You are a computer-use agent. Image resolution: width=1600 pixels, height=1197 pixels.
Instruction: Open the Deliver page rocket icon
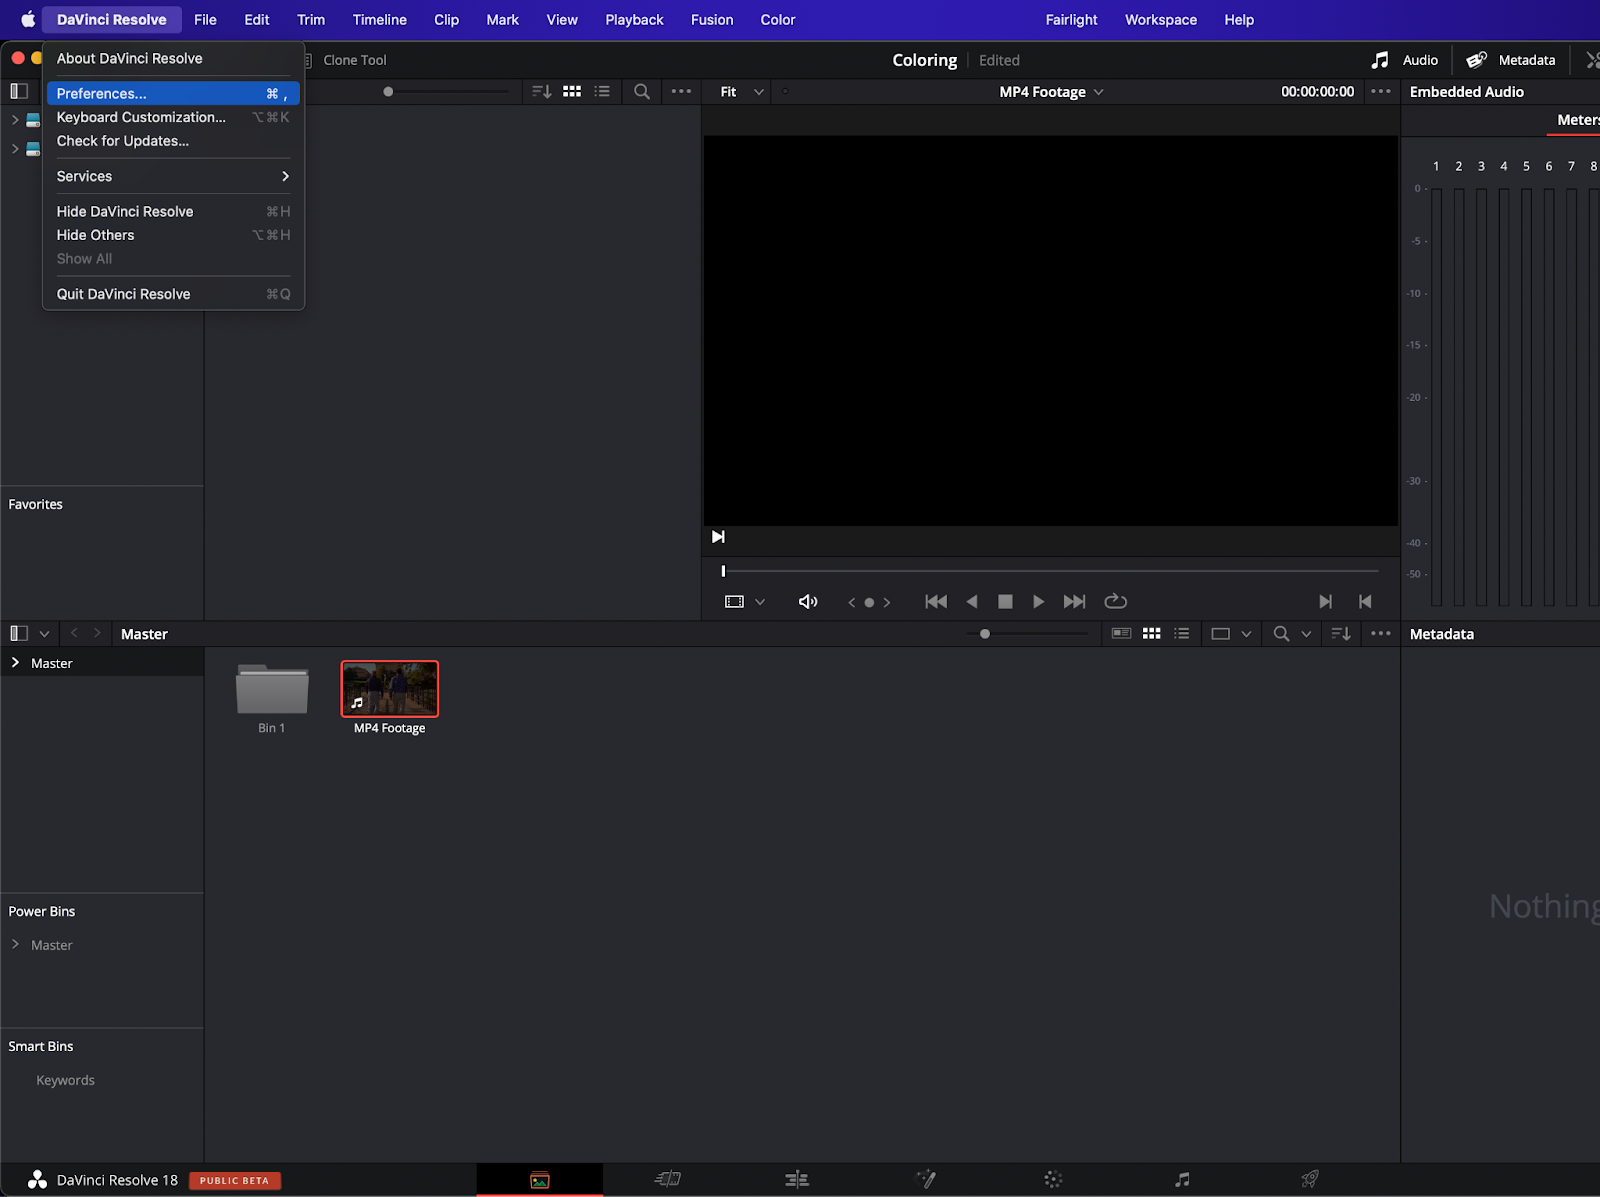pyautogui.click(x=1310, y=1180)
